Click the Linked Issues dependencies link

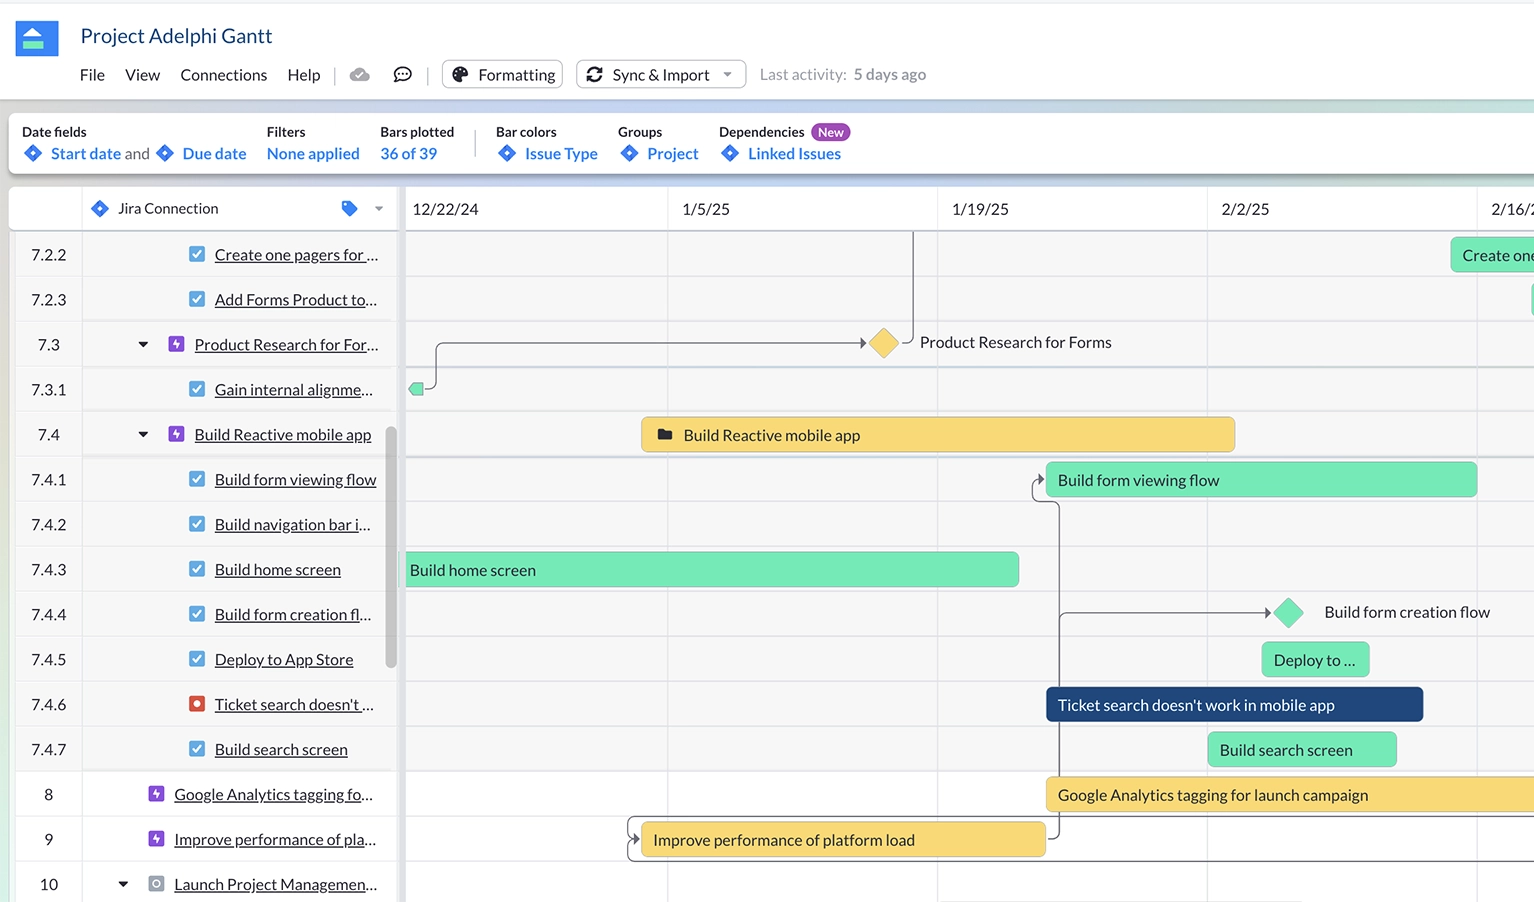click(x=794, y=153)
